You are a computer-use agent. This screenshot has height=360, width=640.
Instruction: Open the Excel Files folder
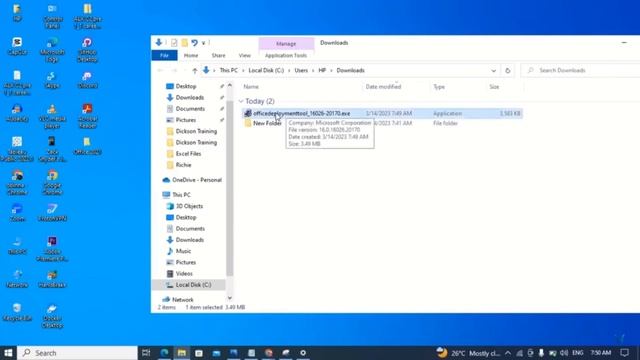point(188,154)
